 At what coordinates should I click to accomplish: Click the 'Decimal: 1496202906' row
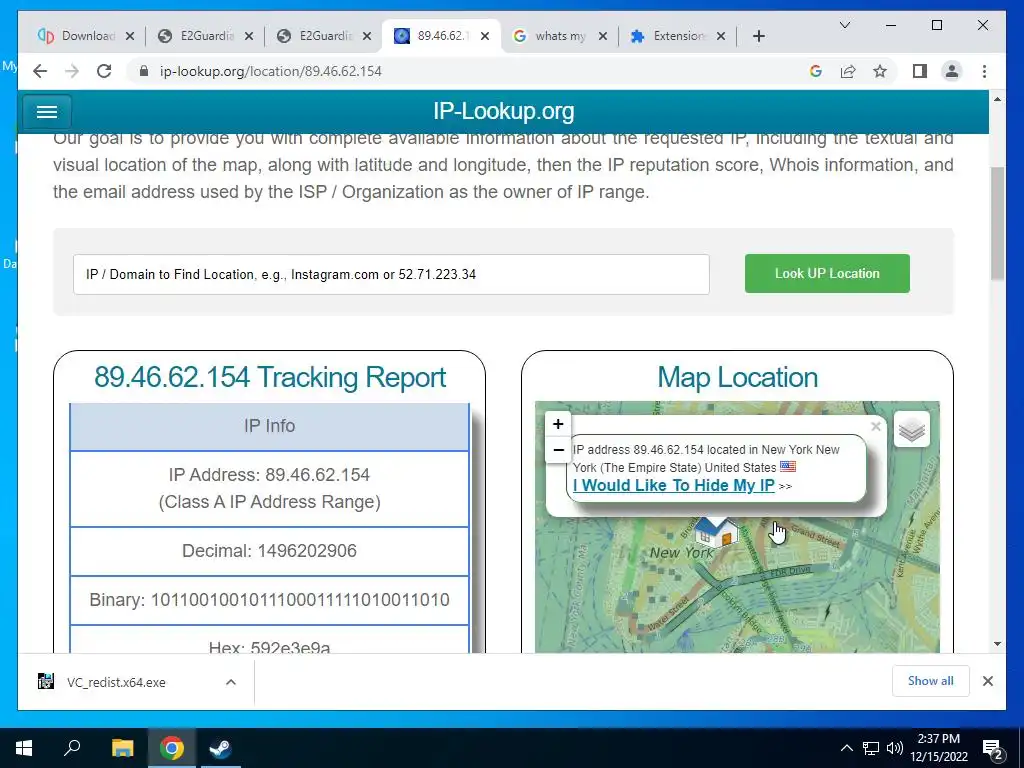tap(269, 551)
